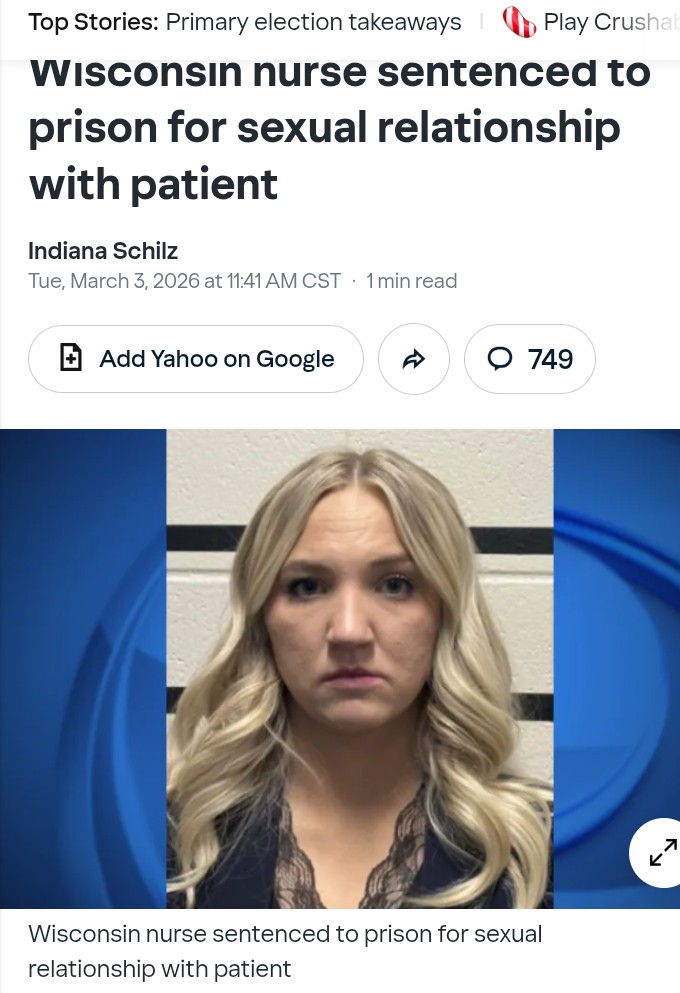This screenshot has height=993, width=680.
Task: Click the 749 comment count
Action: coord(550,359)
